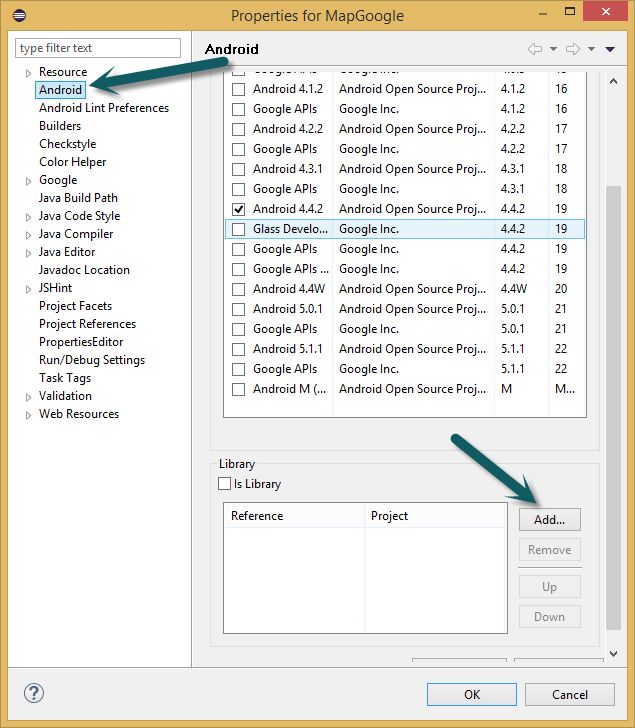Check the Android 5.0.1 target checkbox
Viewport: 635px width, 728px height.
pyautogui.click(x=238, y=309)
